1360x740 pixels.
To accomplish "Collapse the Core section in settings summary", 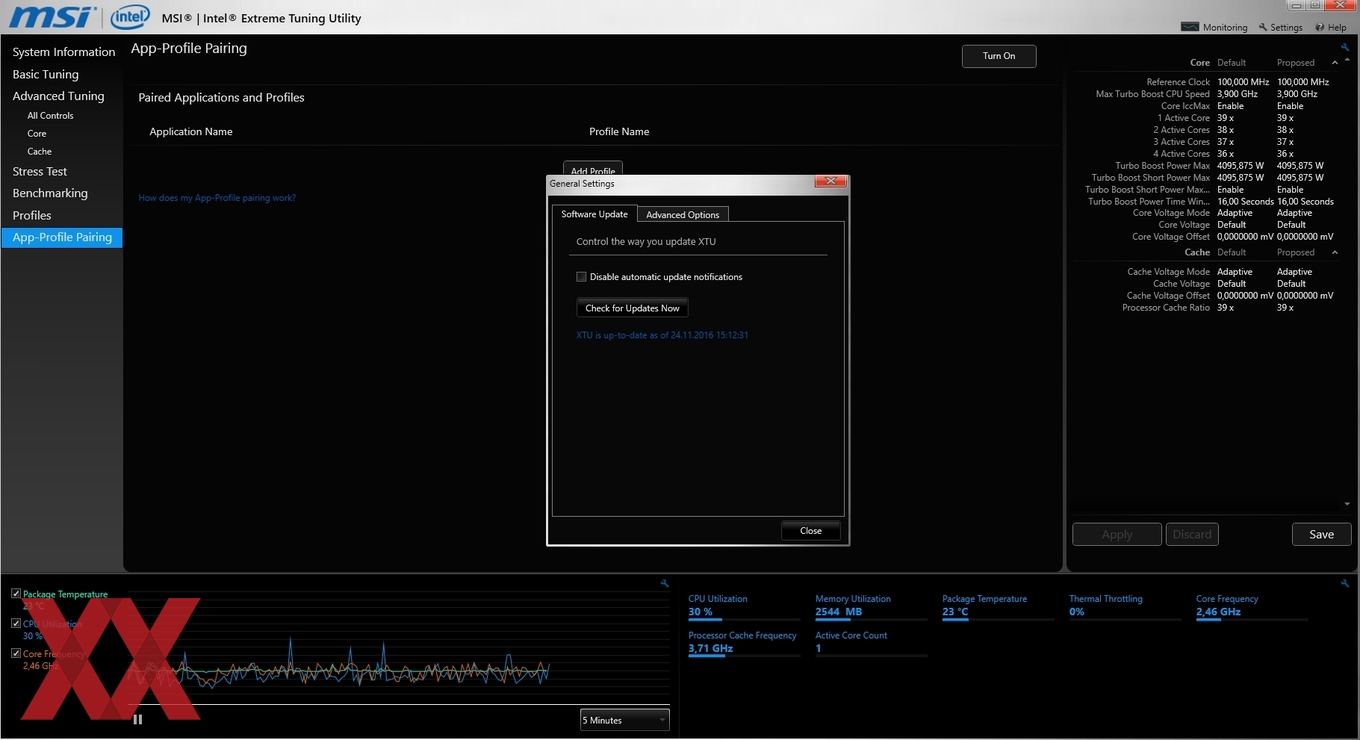I will pos(1335,63).
